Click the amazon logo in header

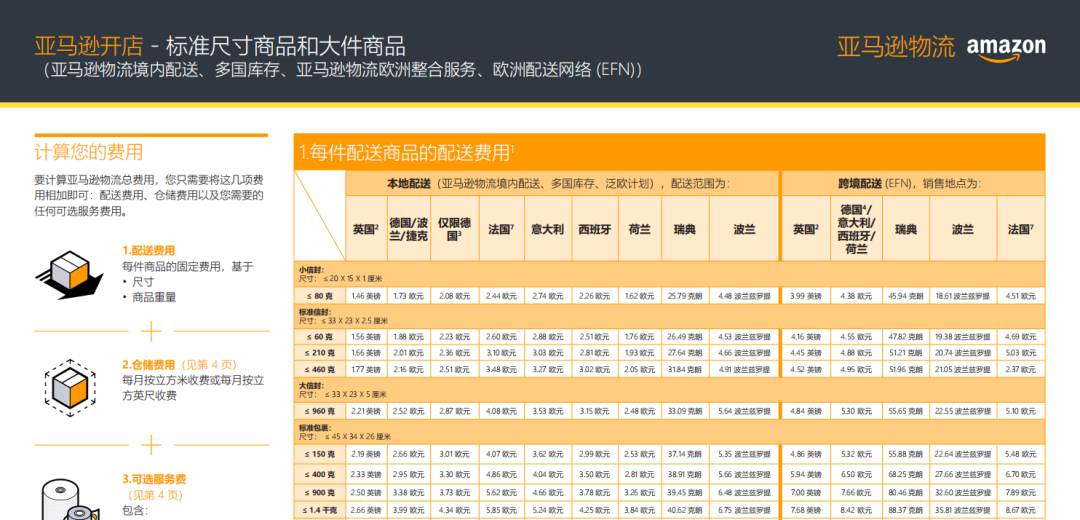(1006, 48)
